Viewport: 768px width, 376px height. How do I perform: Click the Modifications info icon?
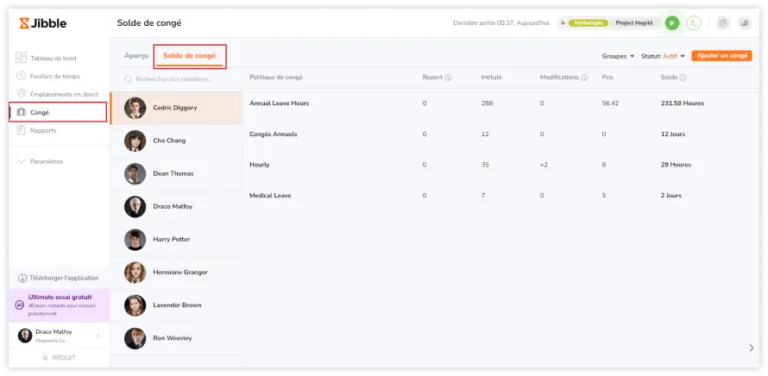(x=584, y=77)
